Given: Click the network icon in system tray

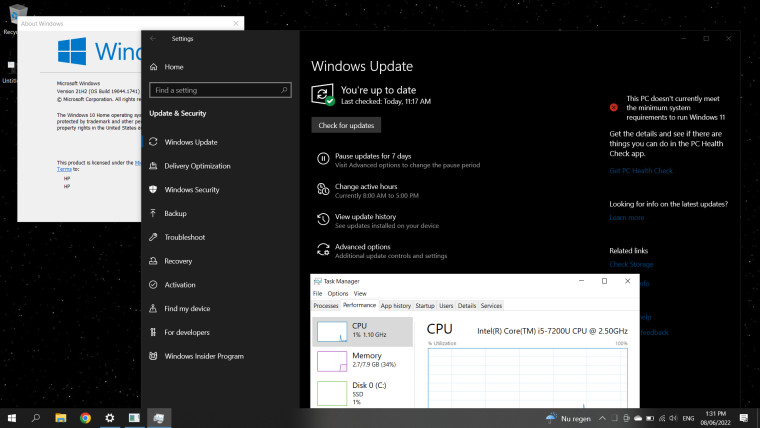Looking at the screenshot, I should click(662, 418).
